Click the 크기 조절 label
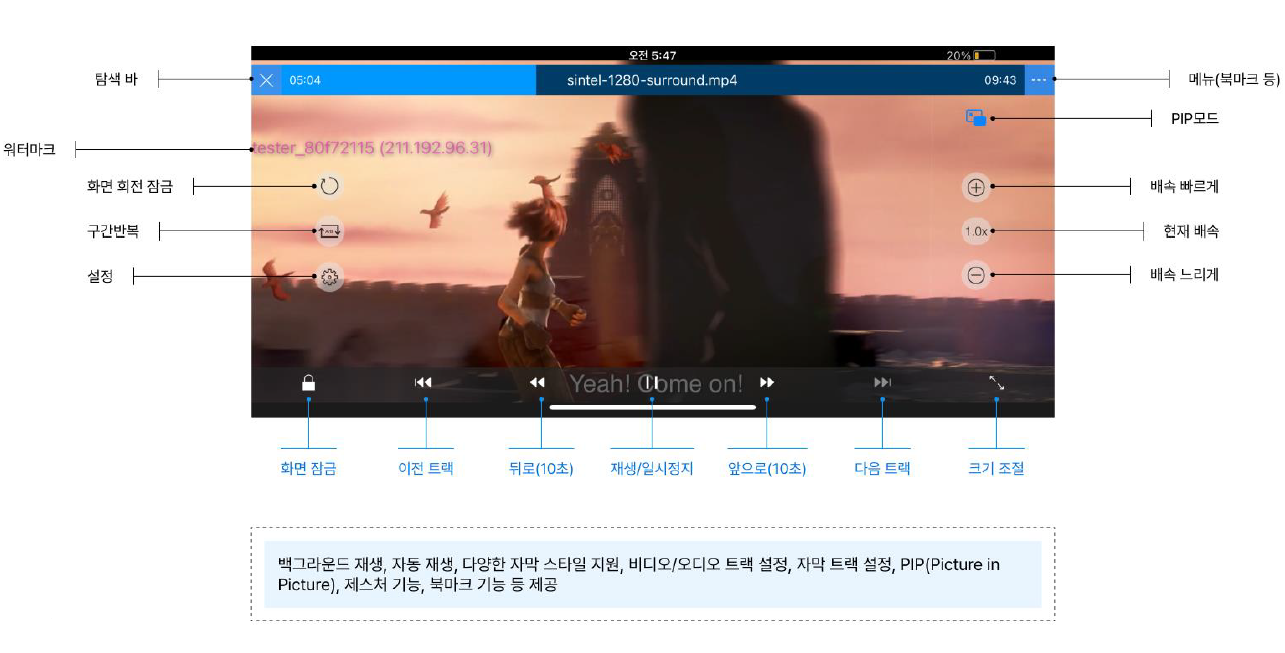 [996, 468]
